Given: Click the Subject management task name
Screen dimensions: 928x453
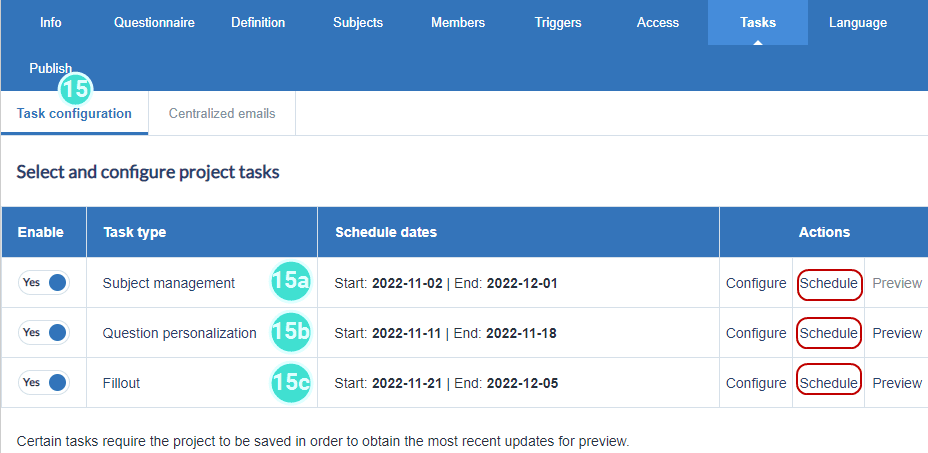Looking at the screenshot, I should click(x=169, y=283).
